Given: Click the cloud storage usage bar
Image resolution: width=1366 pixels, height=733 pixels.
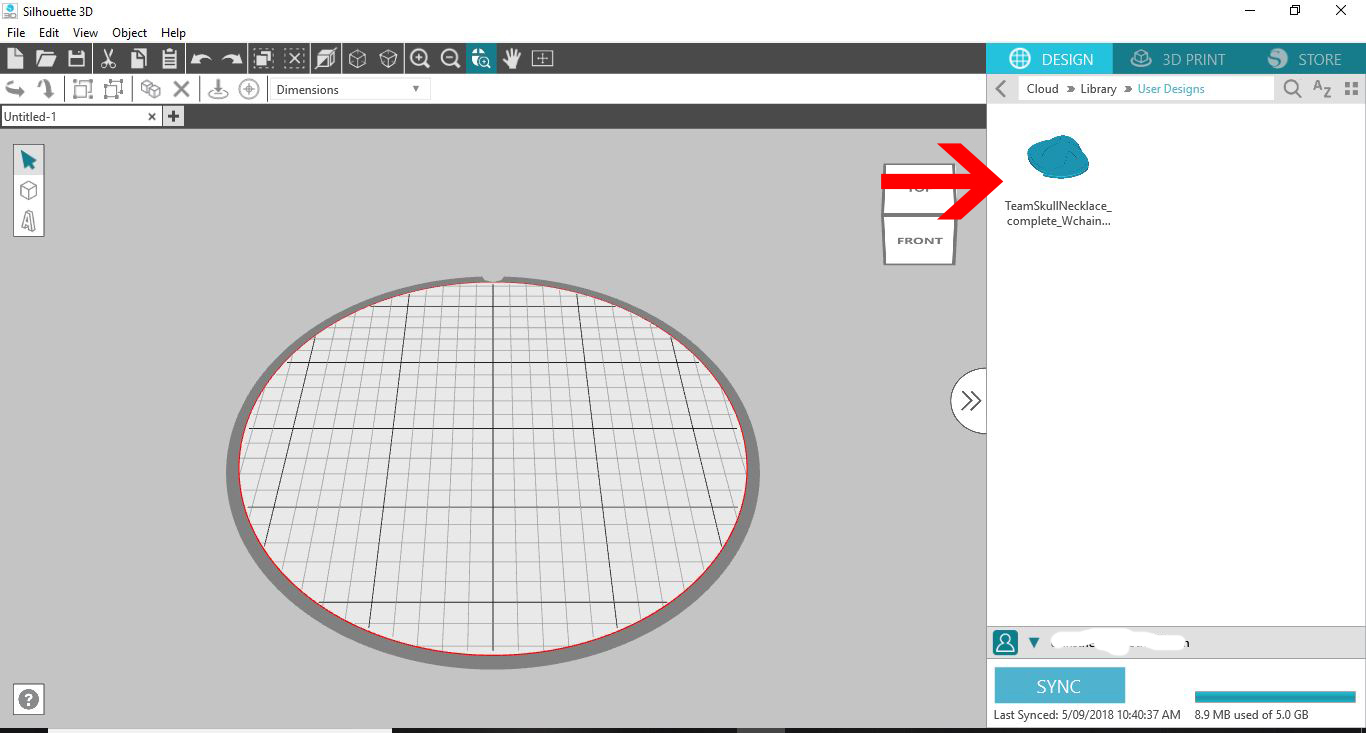Looking at the screenshot, I should pyautogui.click(x=1275, y=696).
